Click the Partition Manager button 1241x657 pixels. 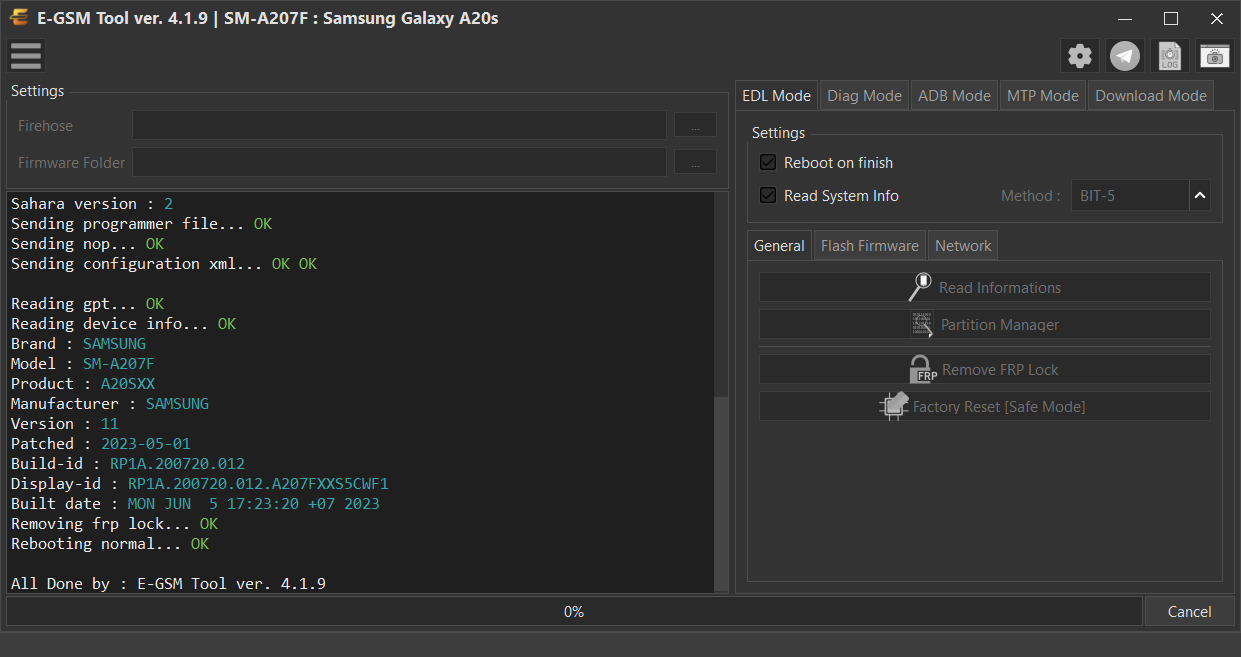pyautogui.click(x=984, y=324)
